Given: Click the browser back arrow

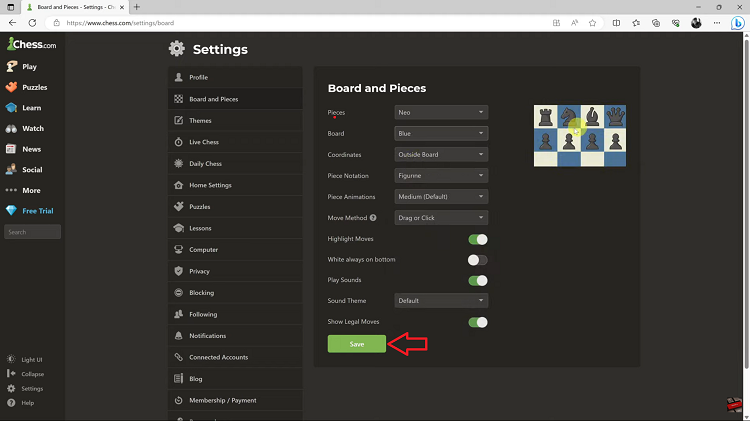Looking at the screenshot, I should [12, 22].
